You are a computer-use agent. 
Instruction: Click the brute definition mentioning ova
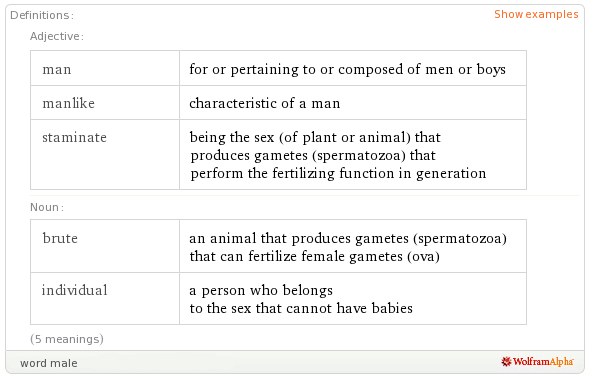[348, 247]
